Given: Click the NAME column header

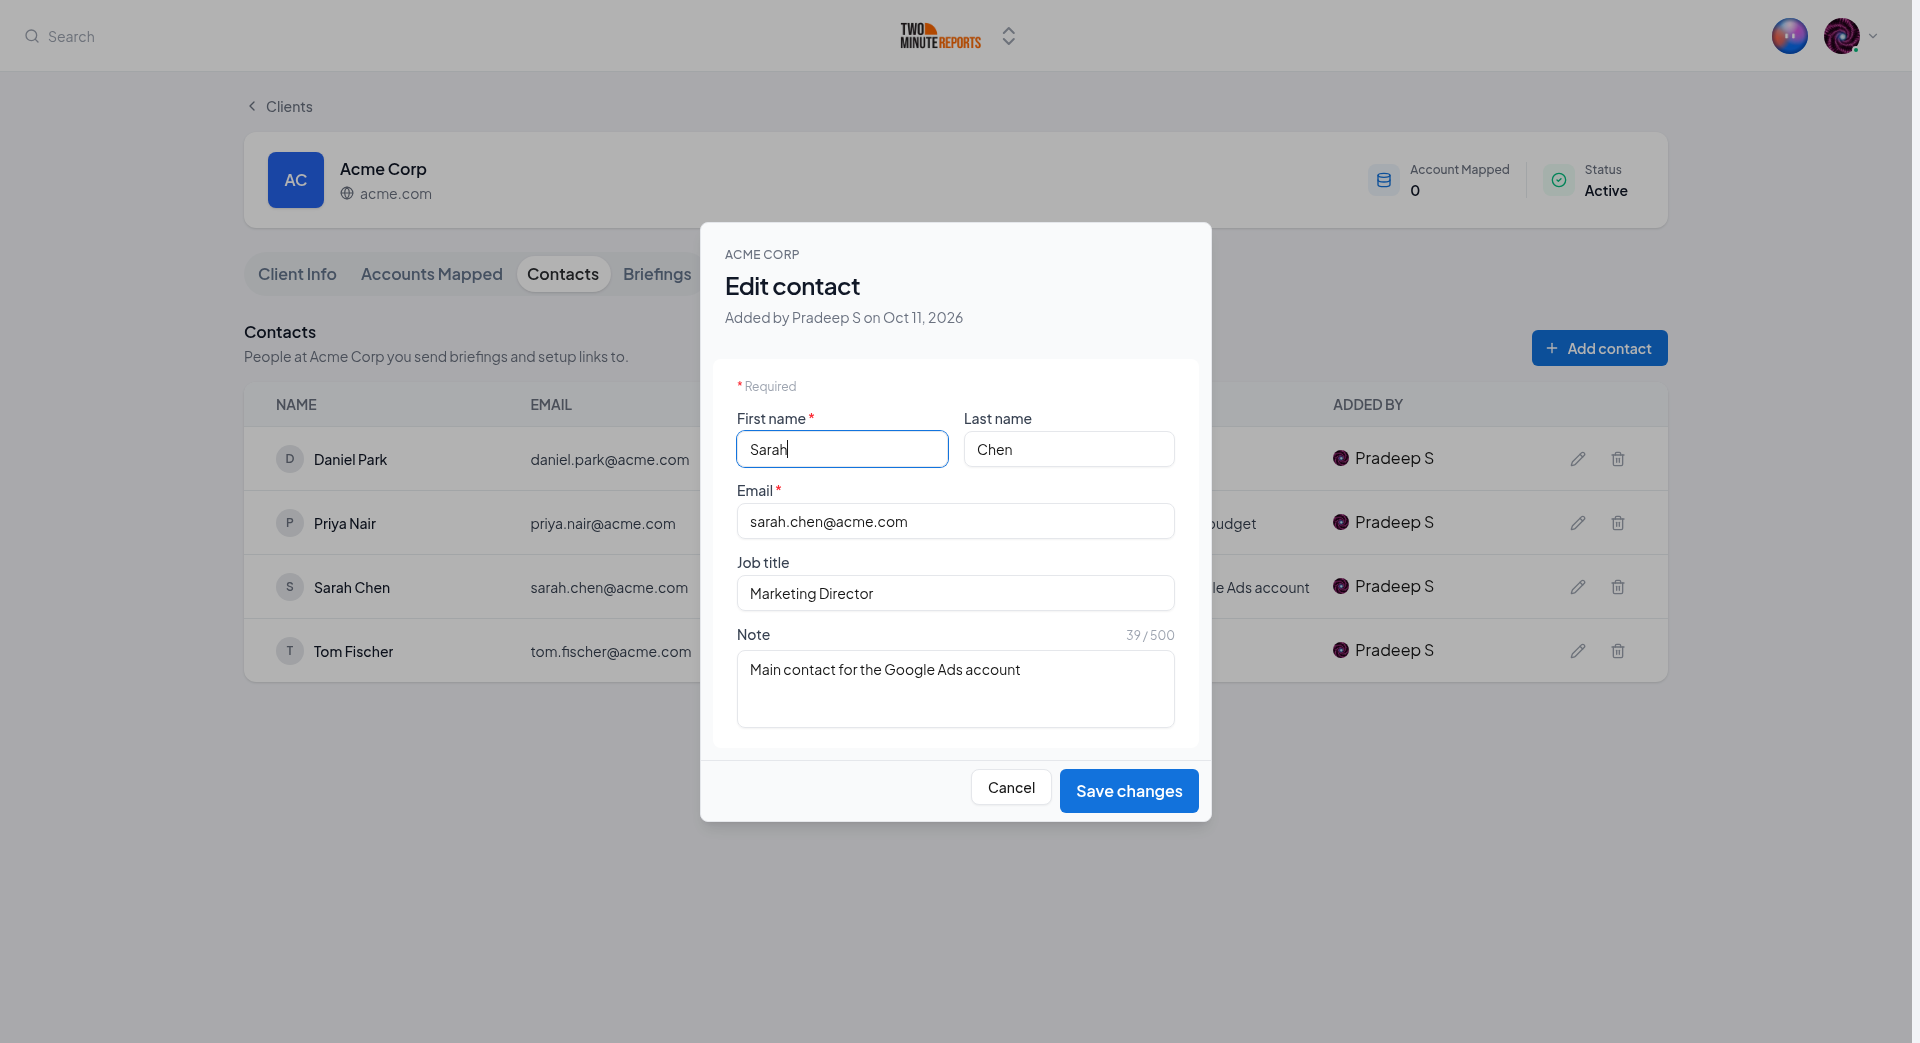Looking at the screenshot, I should point(296,405).
